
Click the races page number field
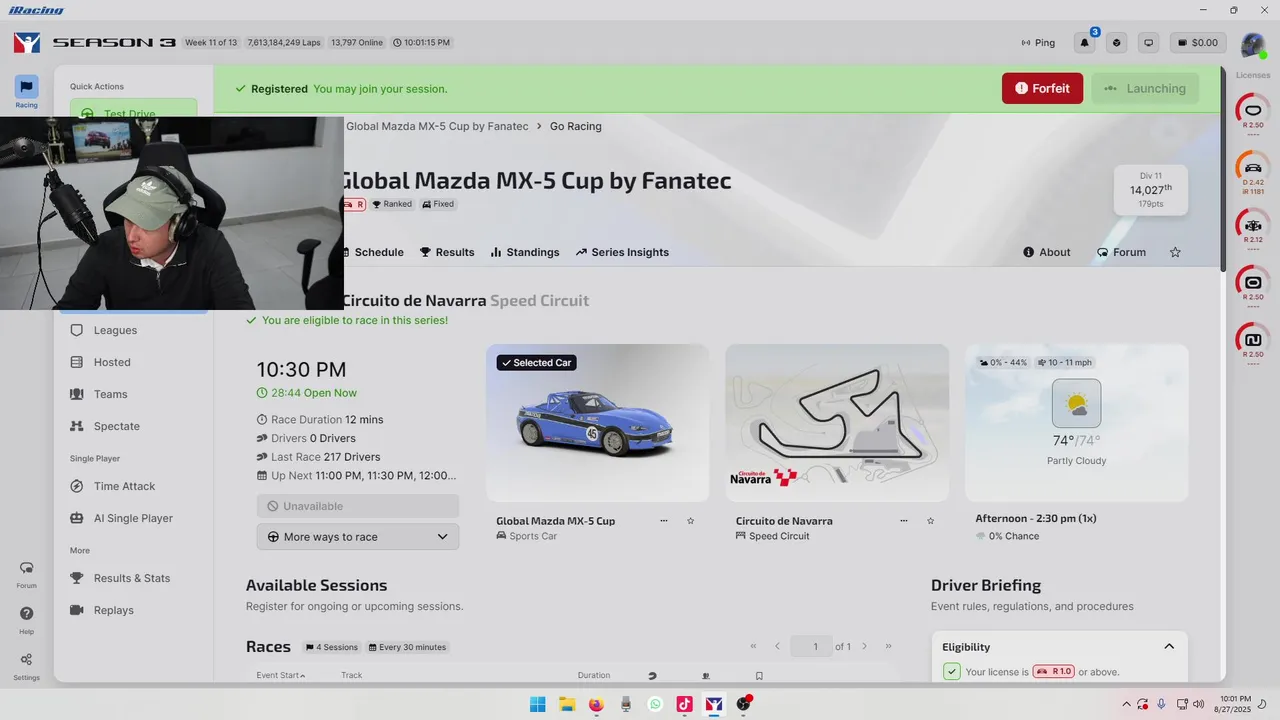811,646
